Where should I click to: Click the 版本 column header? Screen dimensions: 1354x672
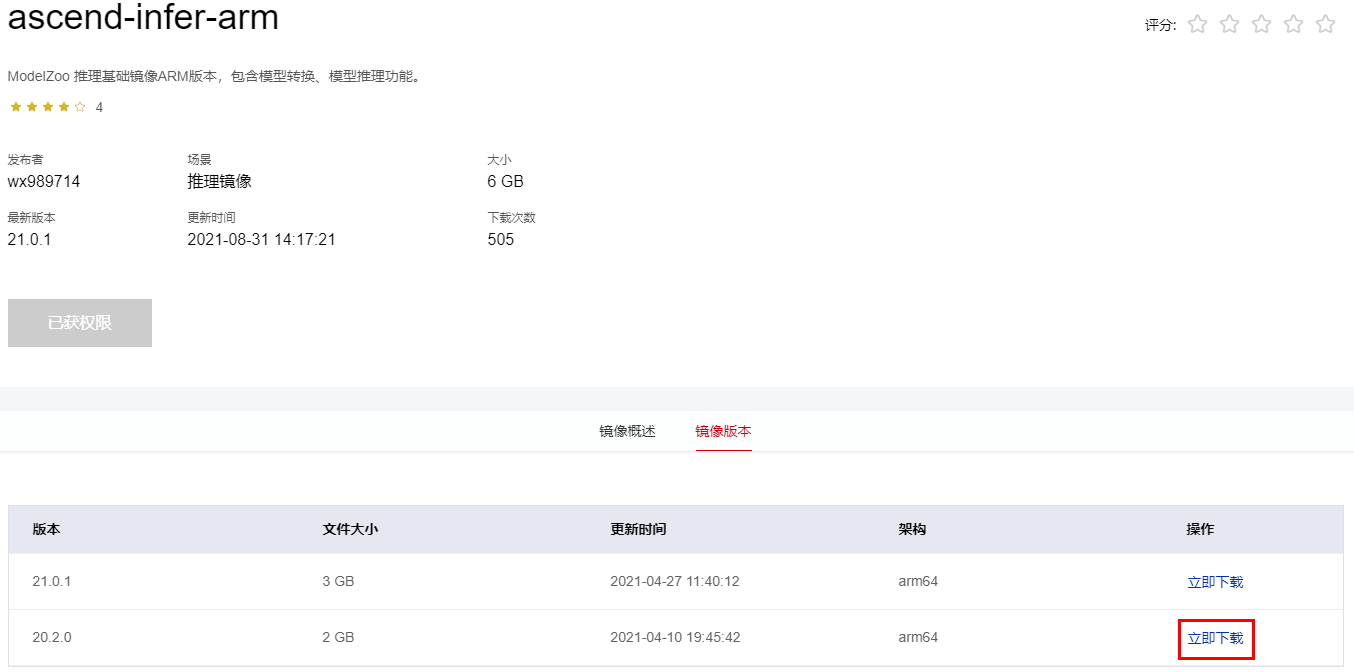46,529
